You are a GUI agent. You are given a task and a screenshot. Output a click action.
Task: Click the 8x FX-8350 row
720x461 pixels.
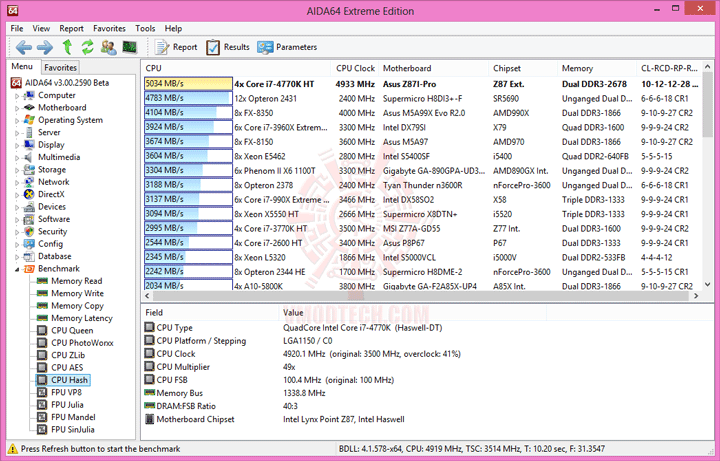(422, 113)
